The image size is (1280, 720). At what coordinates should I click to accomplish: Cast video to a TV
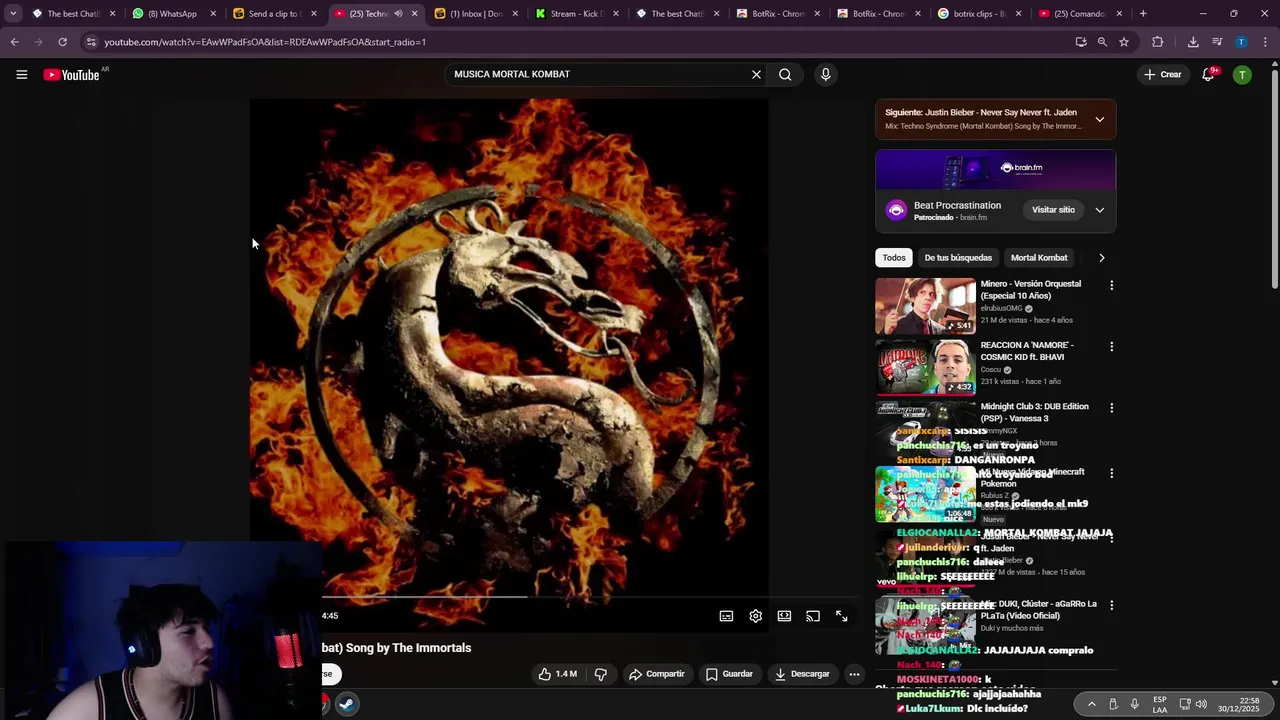[x=813, y=616]
